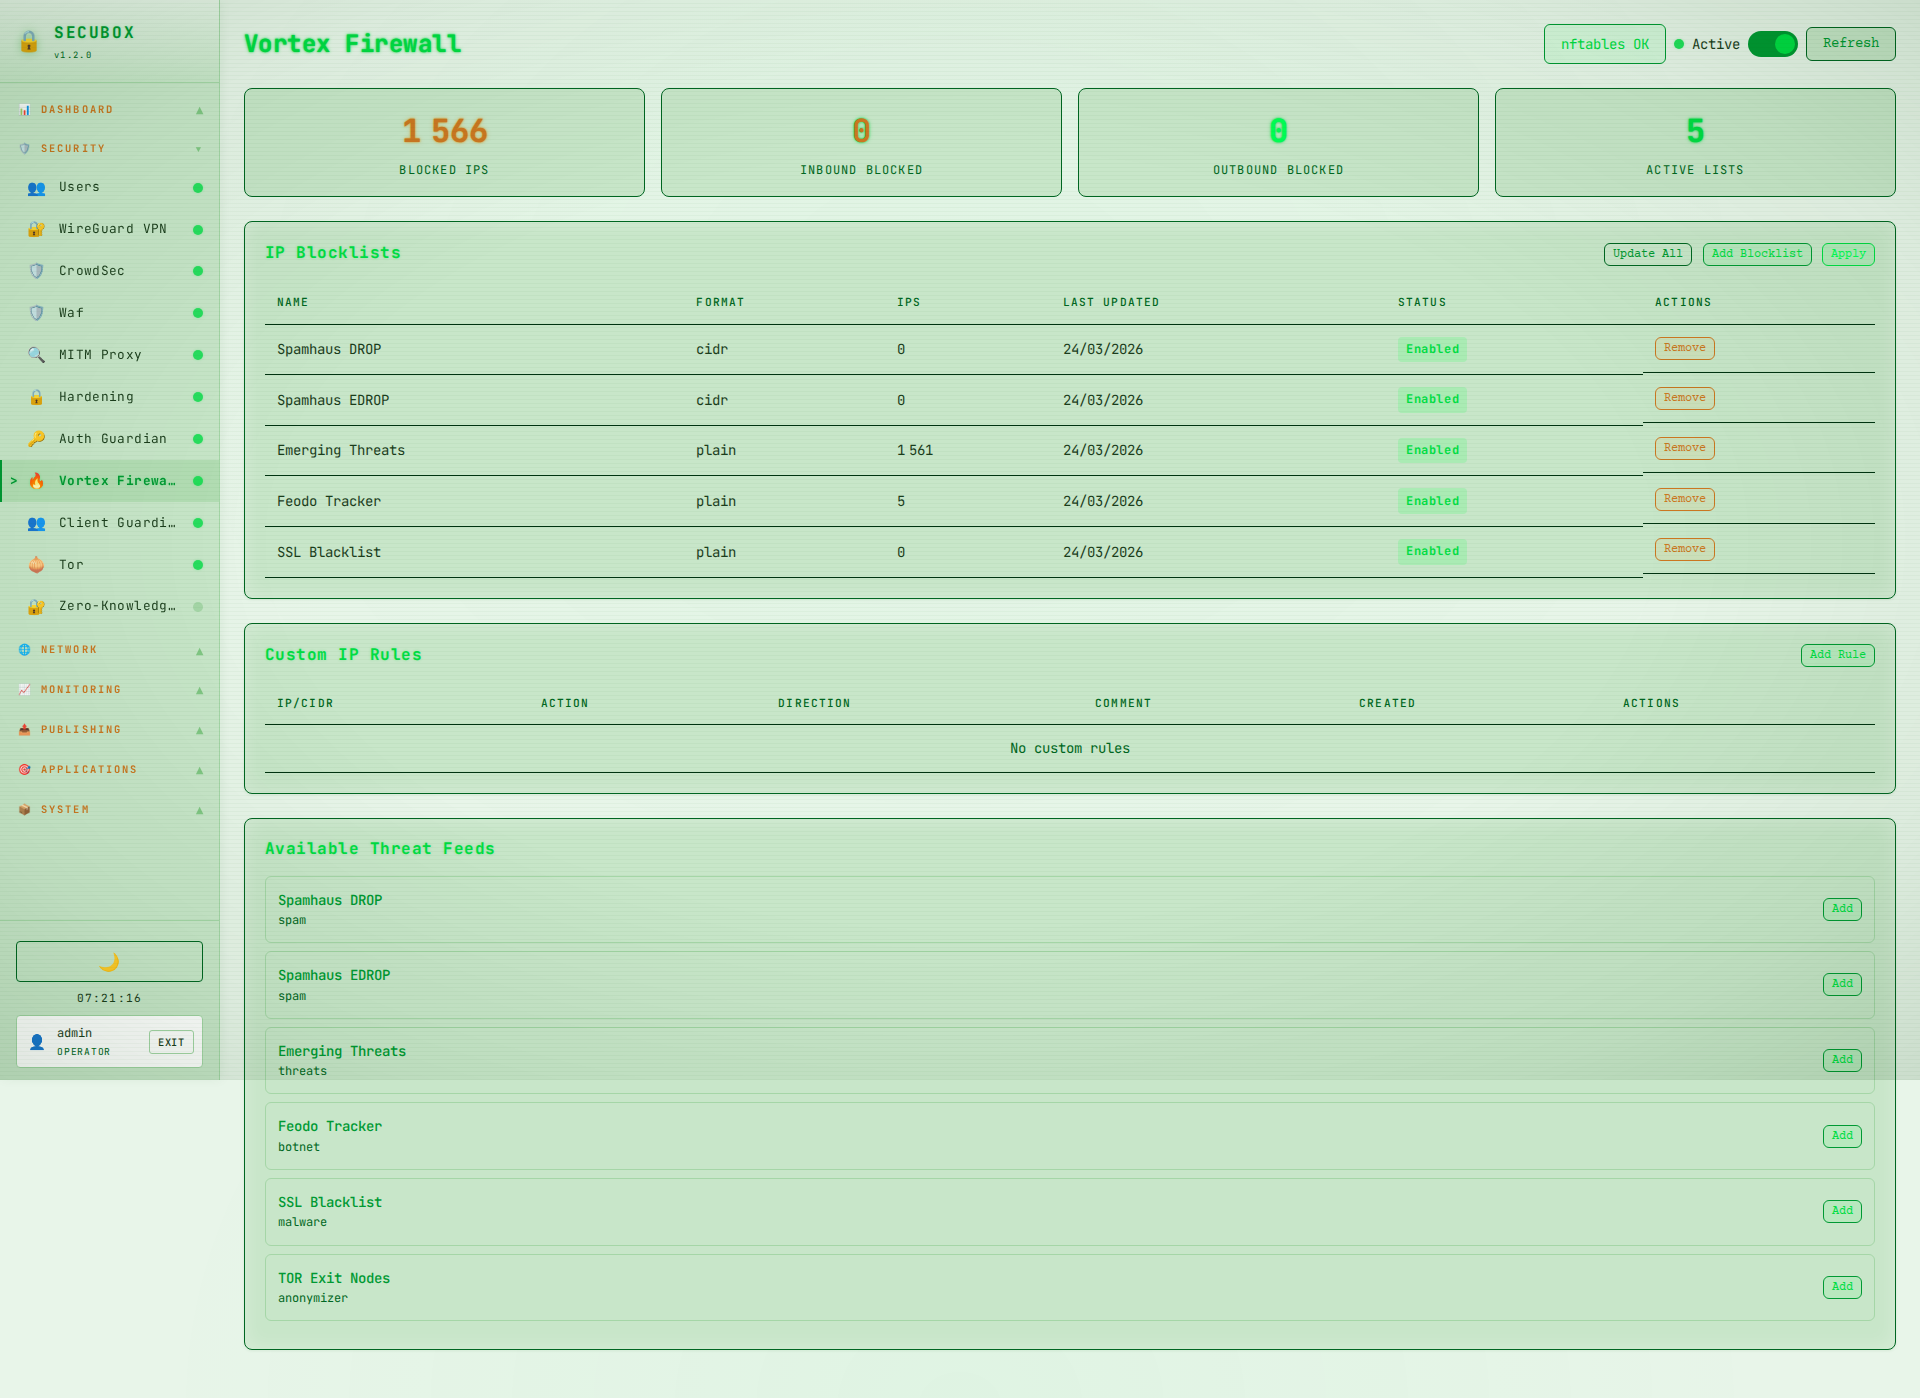Click the Auth Guardian key icon
The height and width of the screenshot is (1398, 1920).
pyautogui.click(x=37, y=439)
